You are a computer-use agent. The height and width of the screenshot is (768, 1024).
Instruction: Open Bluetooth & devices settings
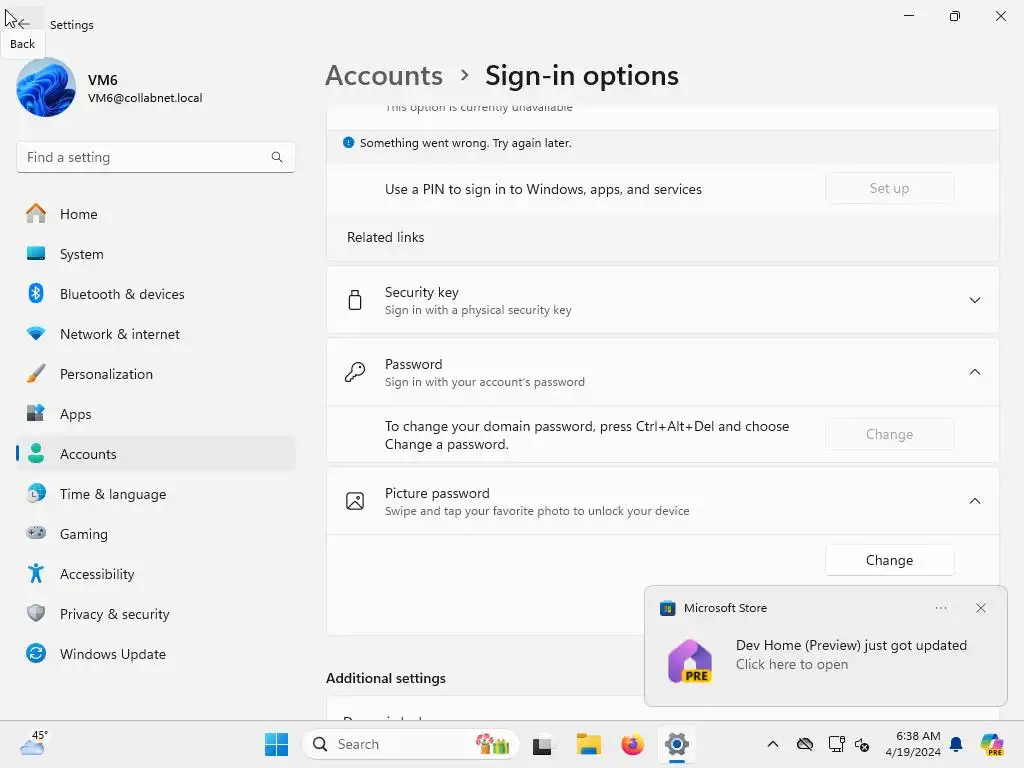(155, 294)
